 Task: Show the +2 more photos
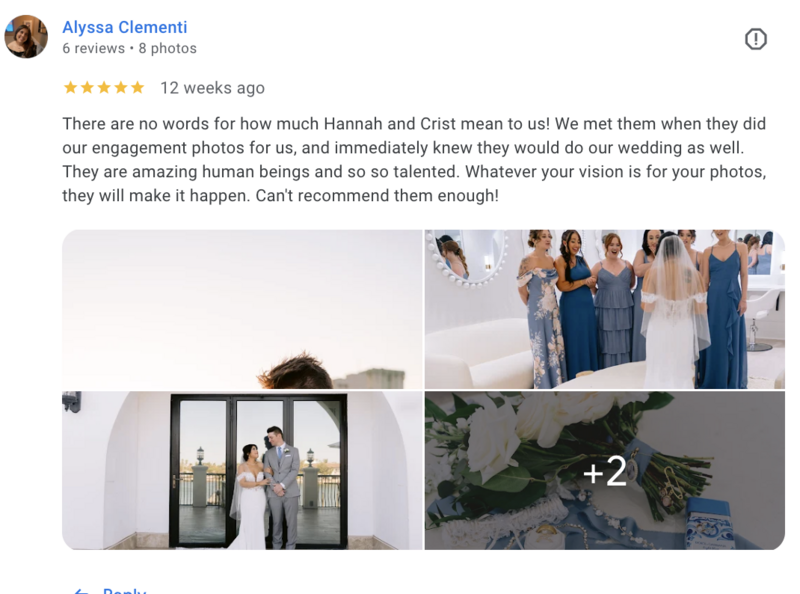point(605,471)
